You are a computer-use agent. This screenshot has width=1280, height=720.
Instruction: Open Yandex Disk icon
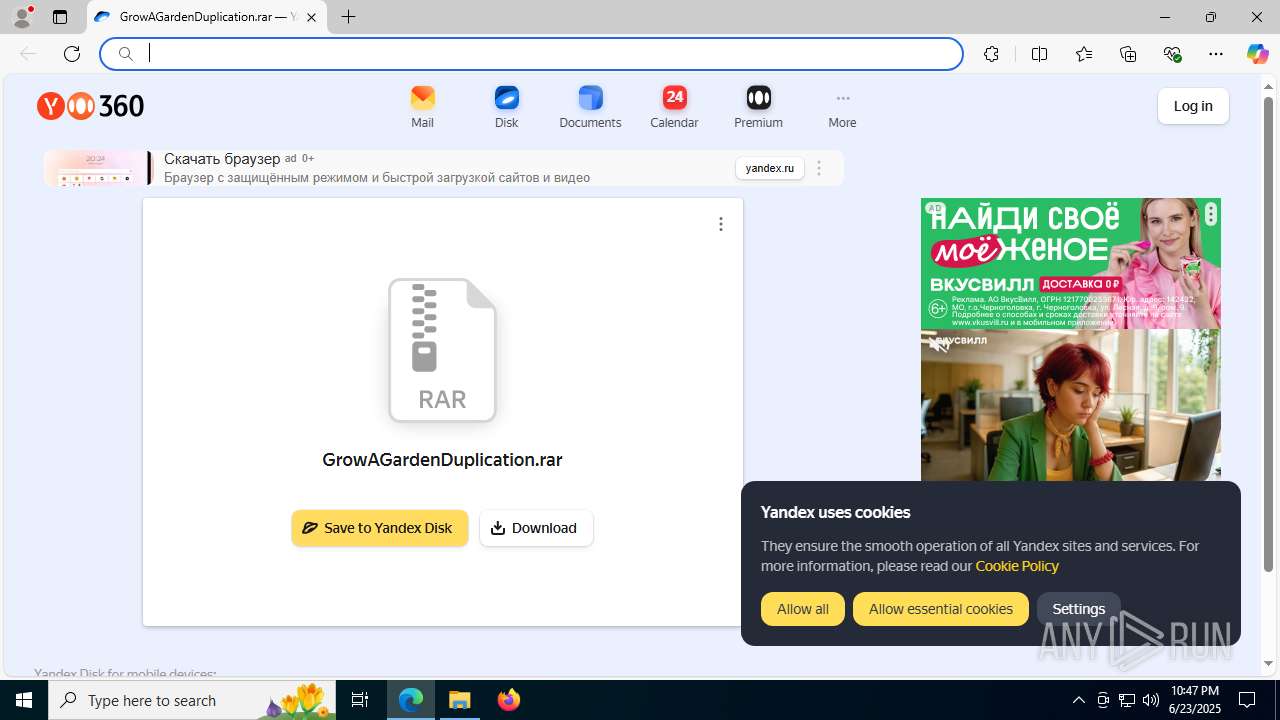coord(506,98)
